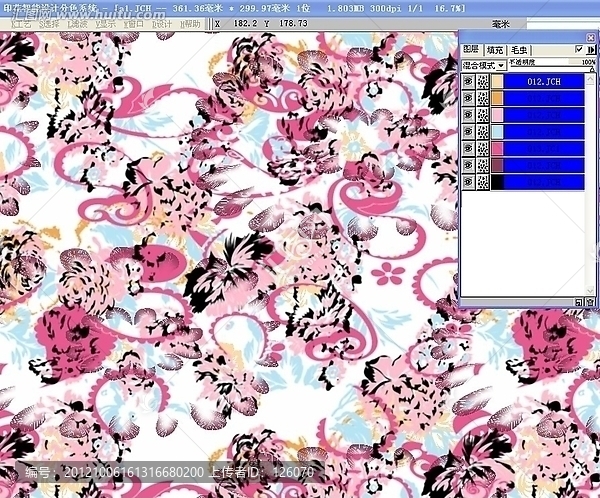This screenshot has width=600, height=498.
Task: Click the trash icon to delete a layer
Action: [590, 302]
